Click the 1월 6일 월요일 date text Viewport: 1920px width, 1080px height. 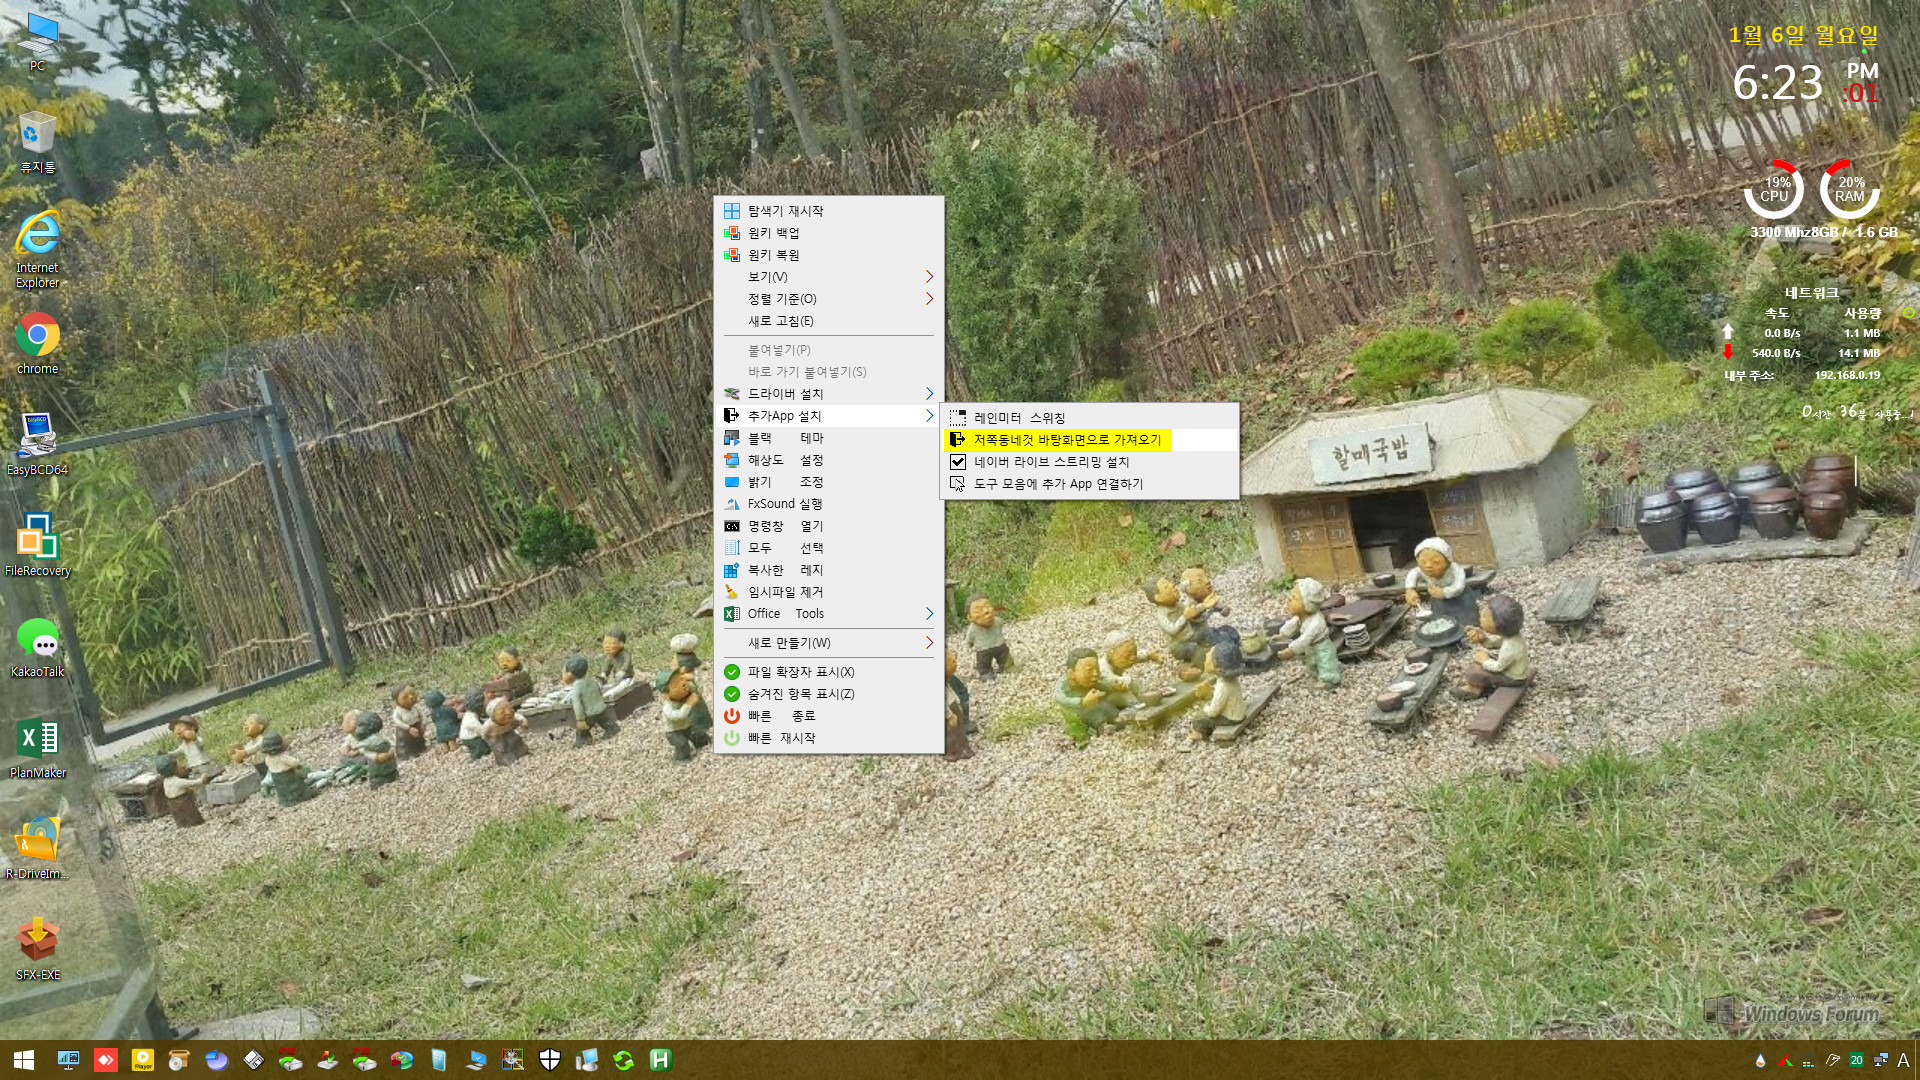[x=1804, y=35]
